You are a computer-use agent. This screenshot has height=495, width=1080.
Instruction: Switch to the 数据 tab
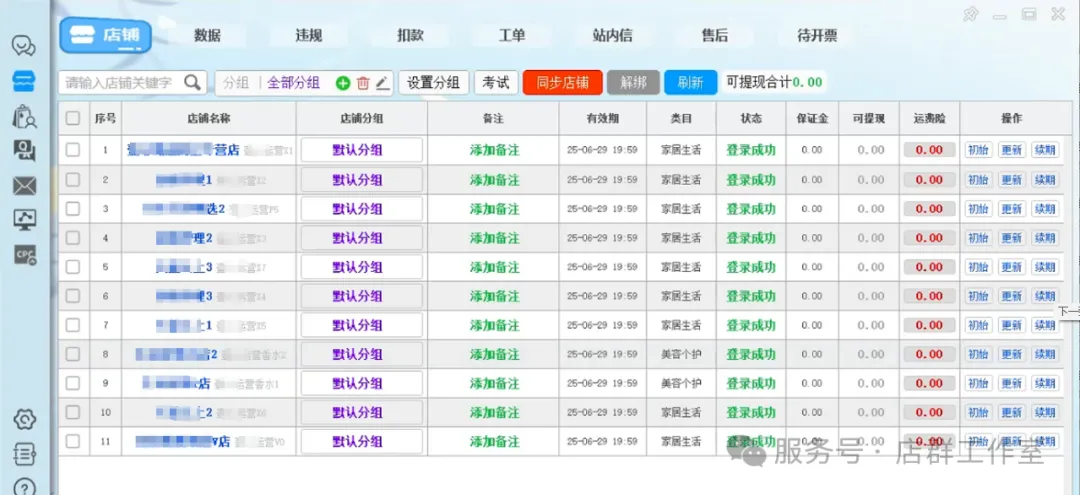coord(207,35)
